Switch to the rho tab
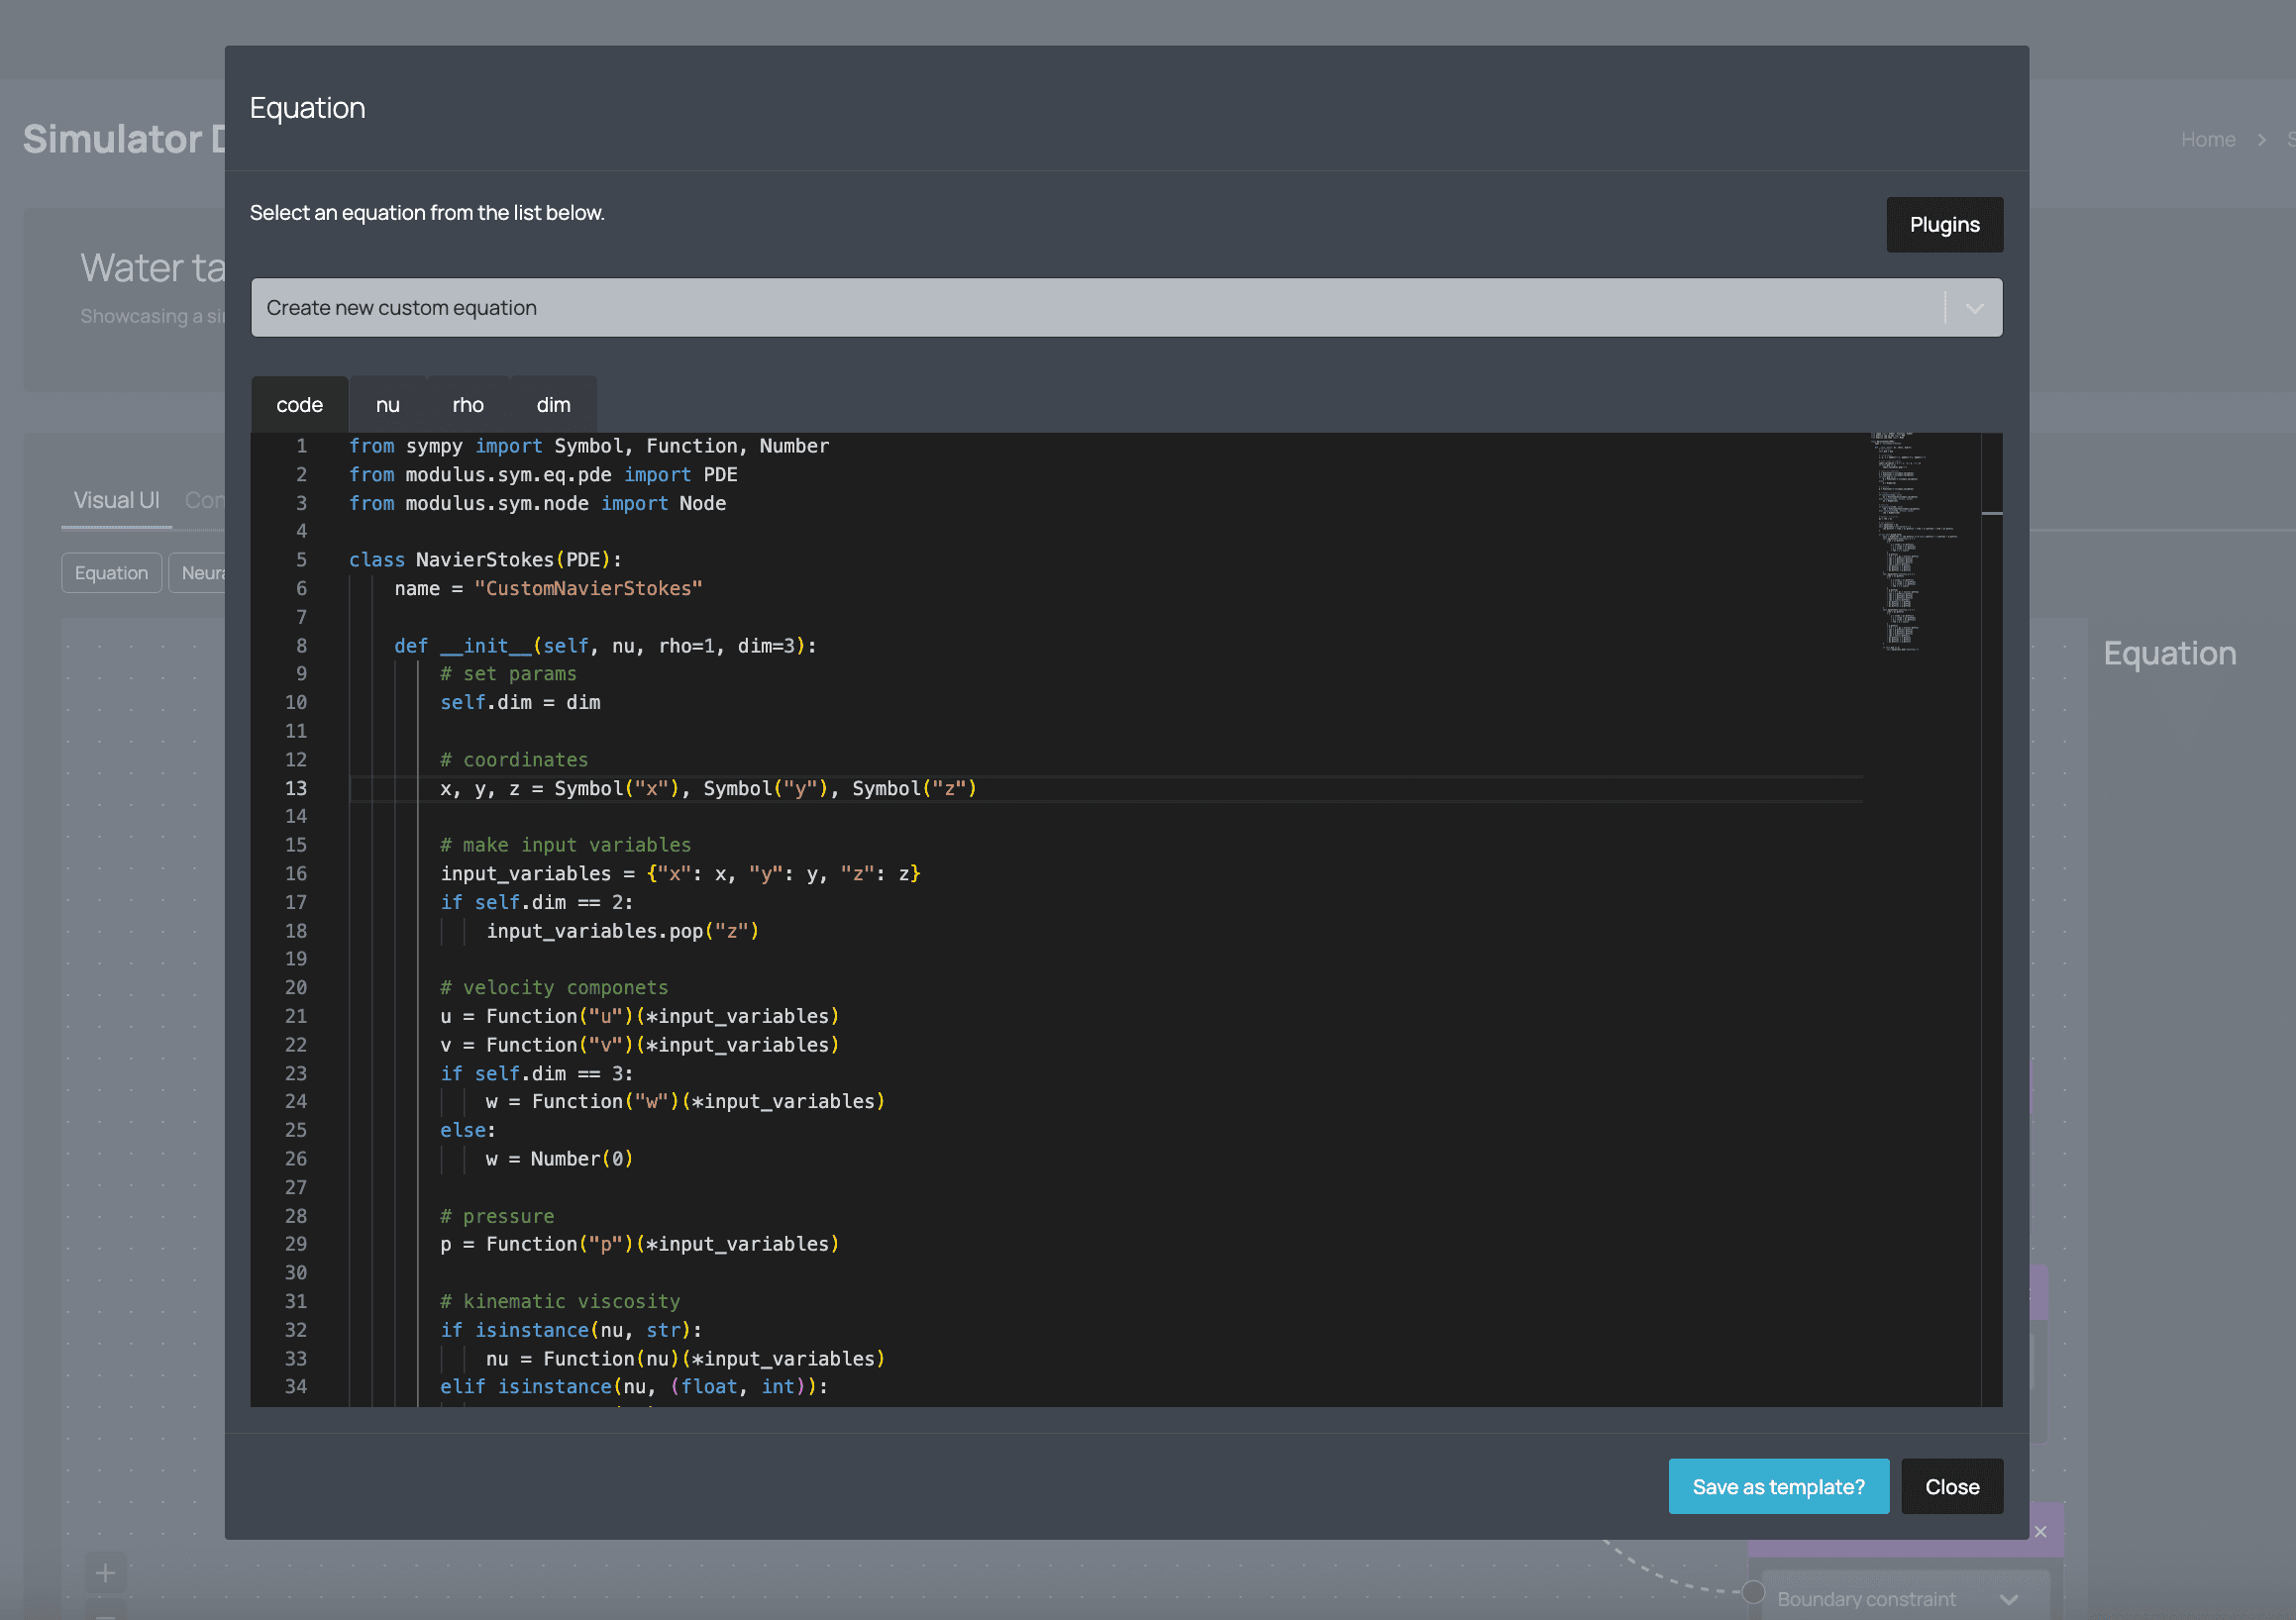The height and width of the screenshot is (1620, 2296). click(467, 404)
